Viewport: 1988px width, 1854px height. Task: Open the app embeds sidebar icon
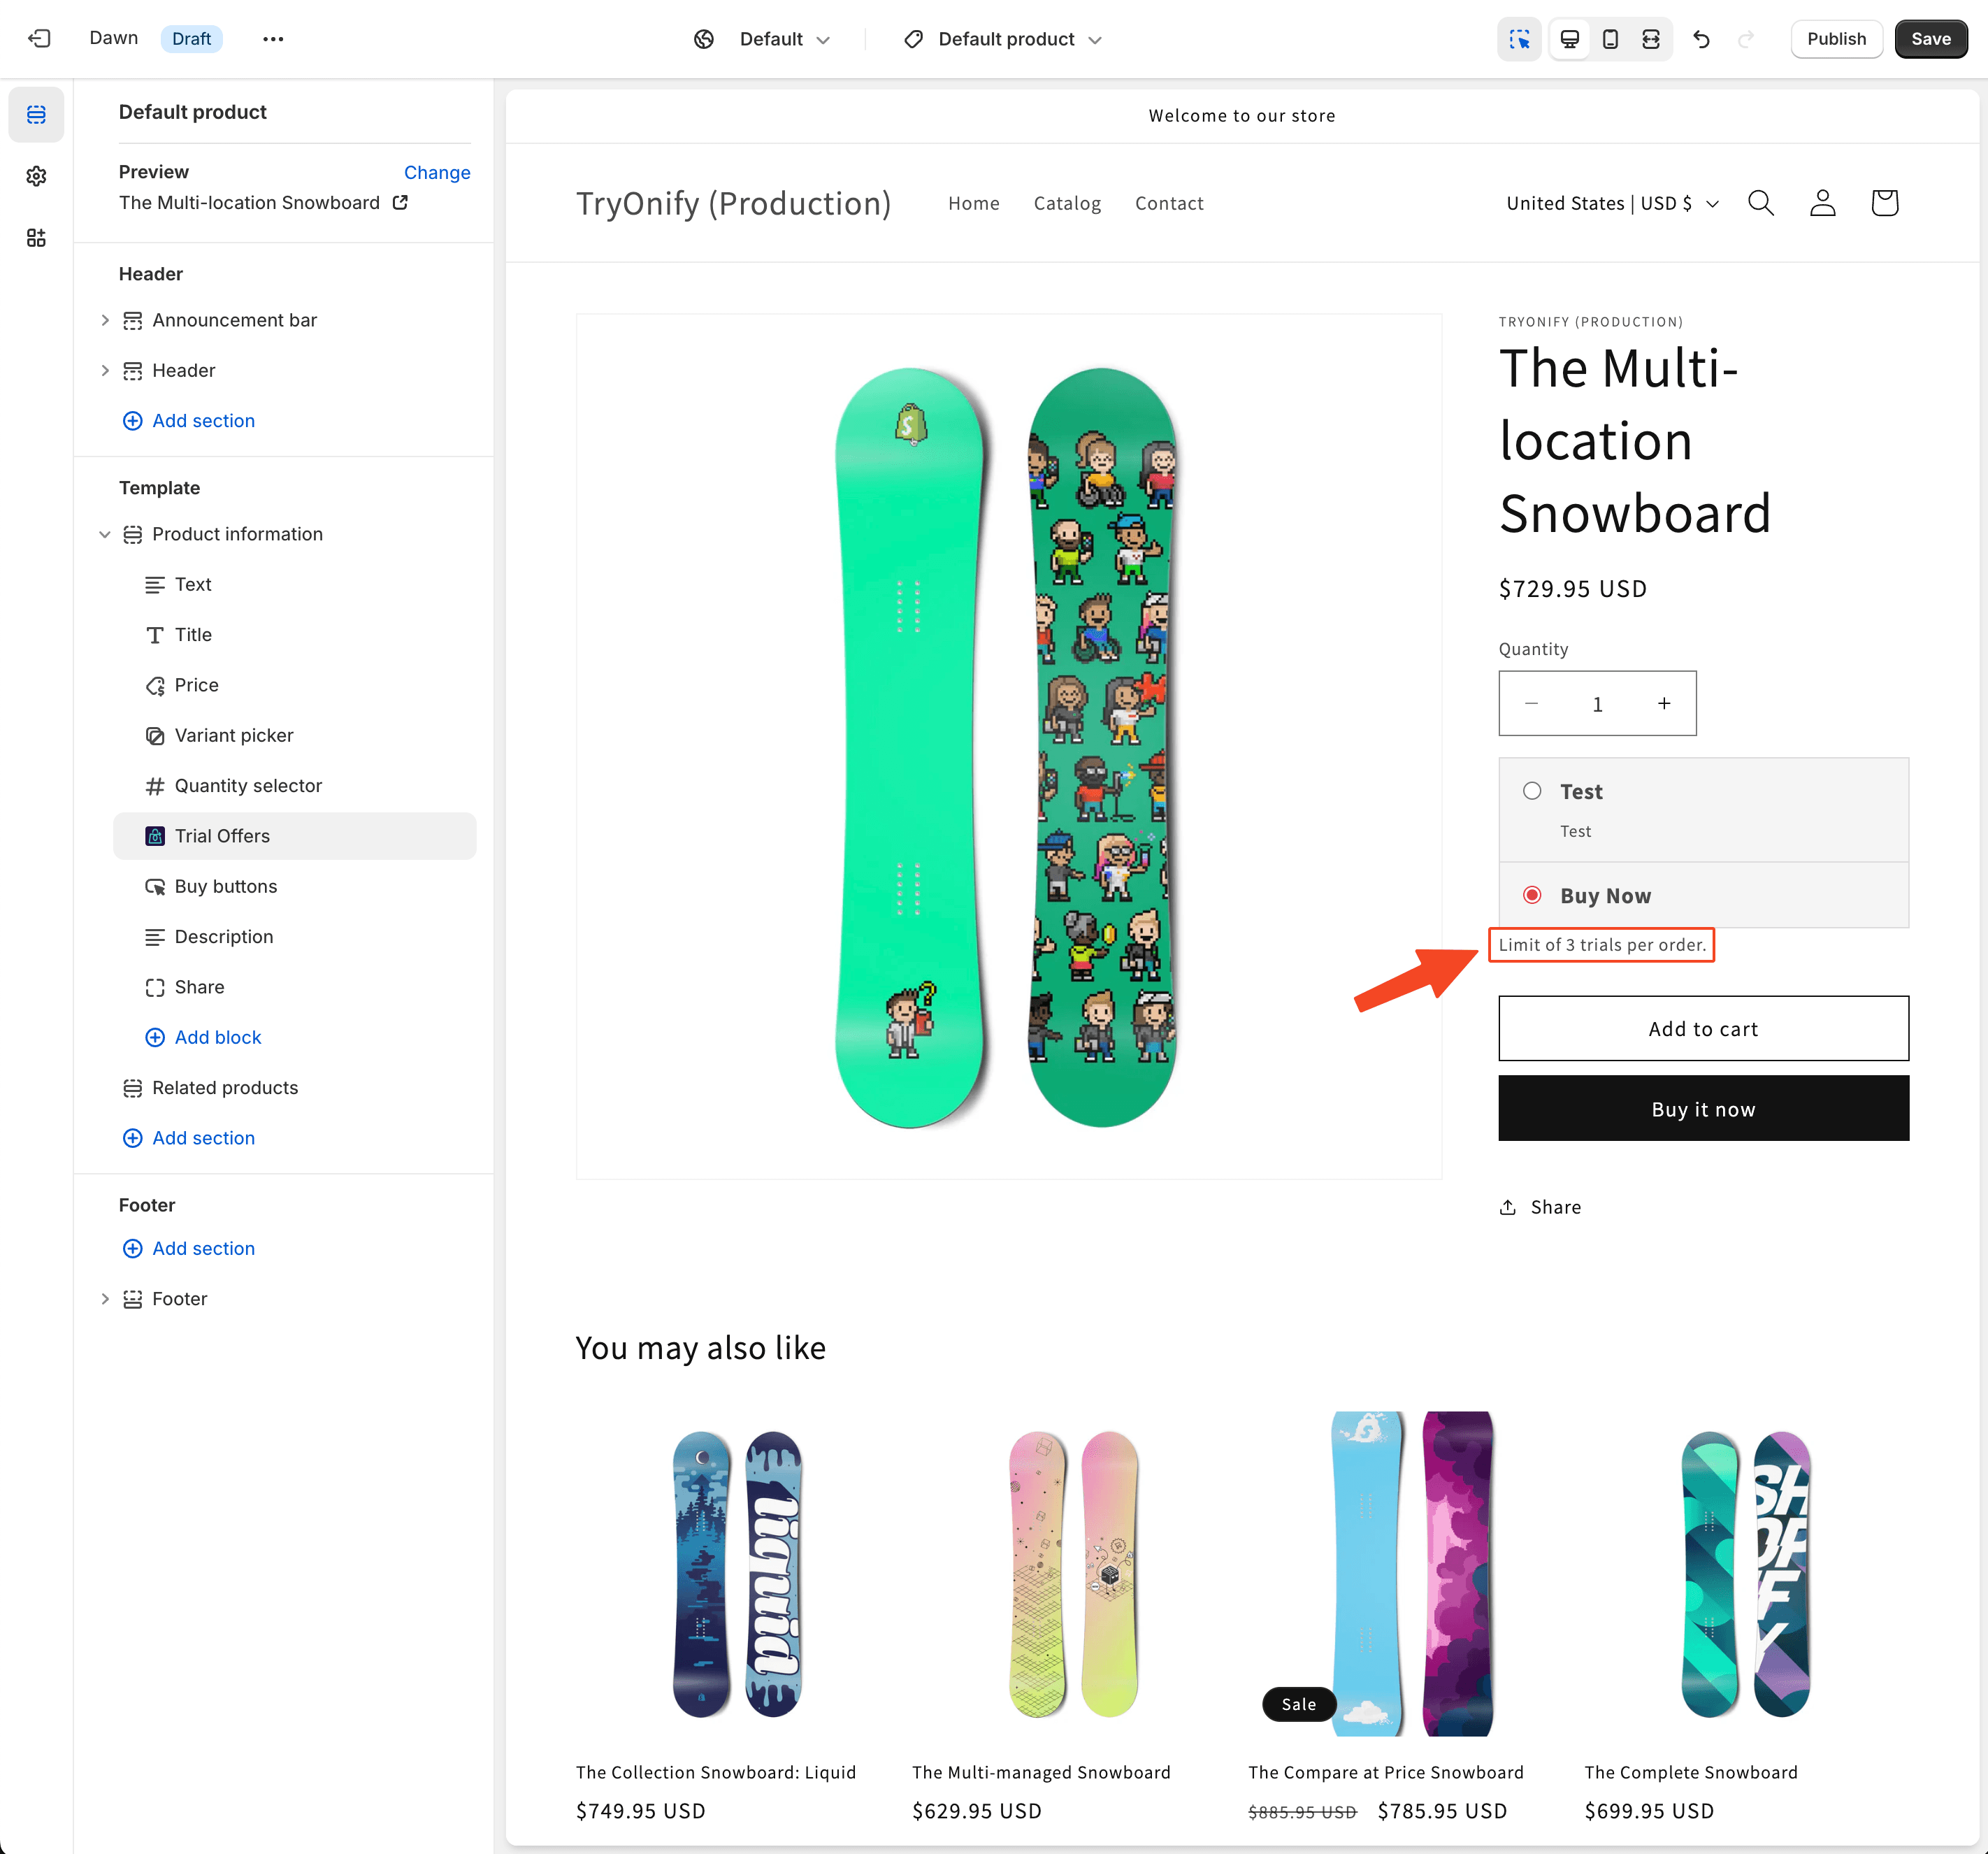36,237
